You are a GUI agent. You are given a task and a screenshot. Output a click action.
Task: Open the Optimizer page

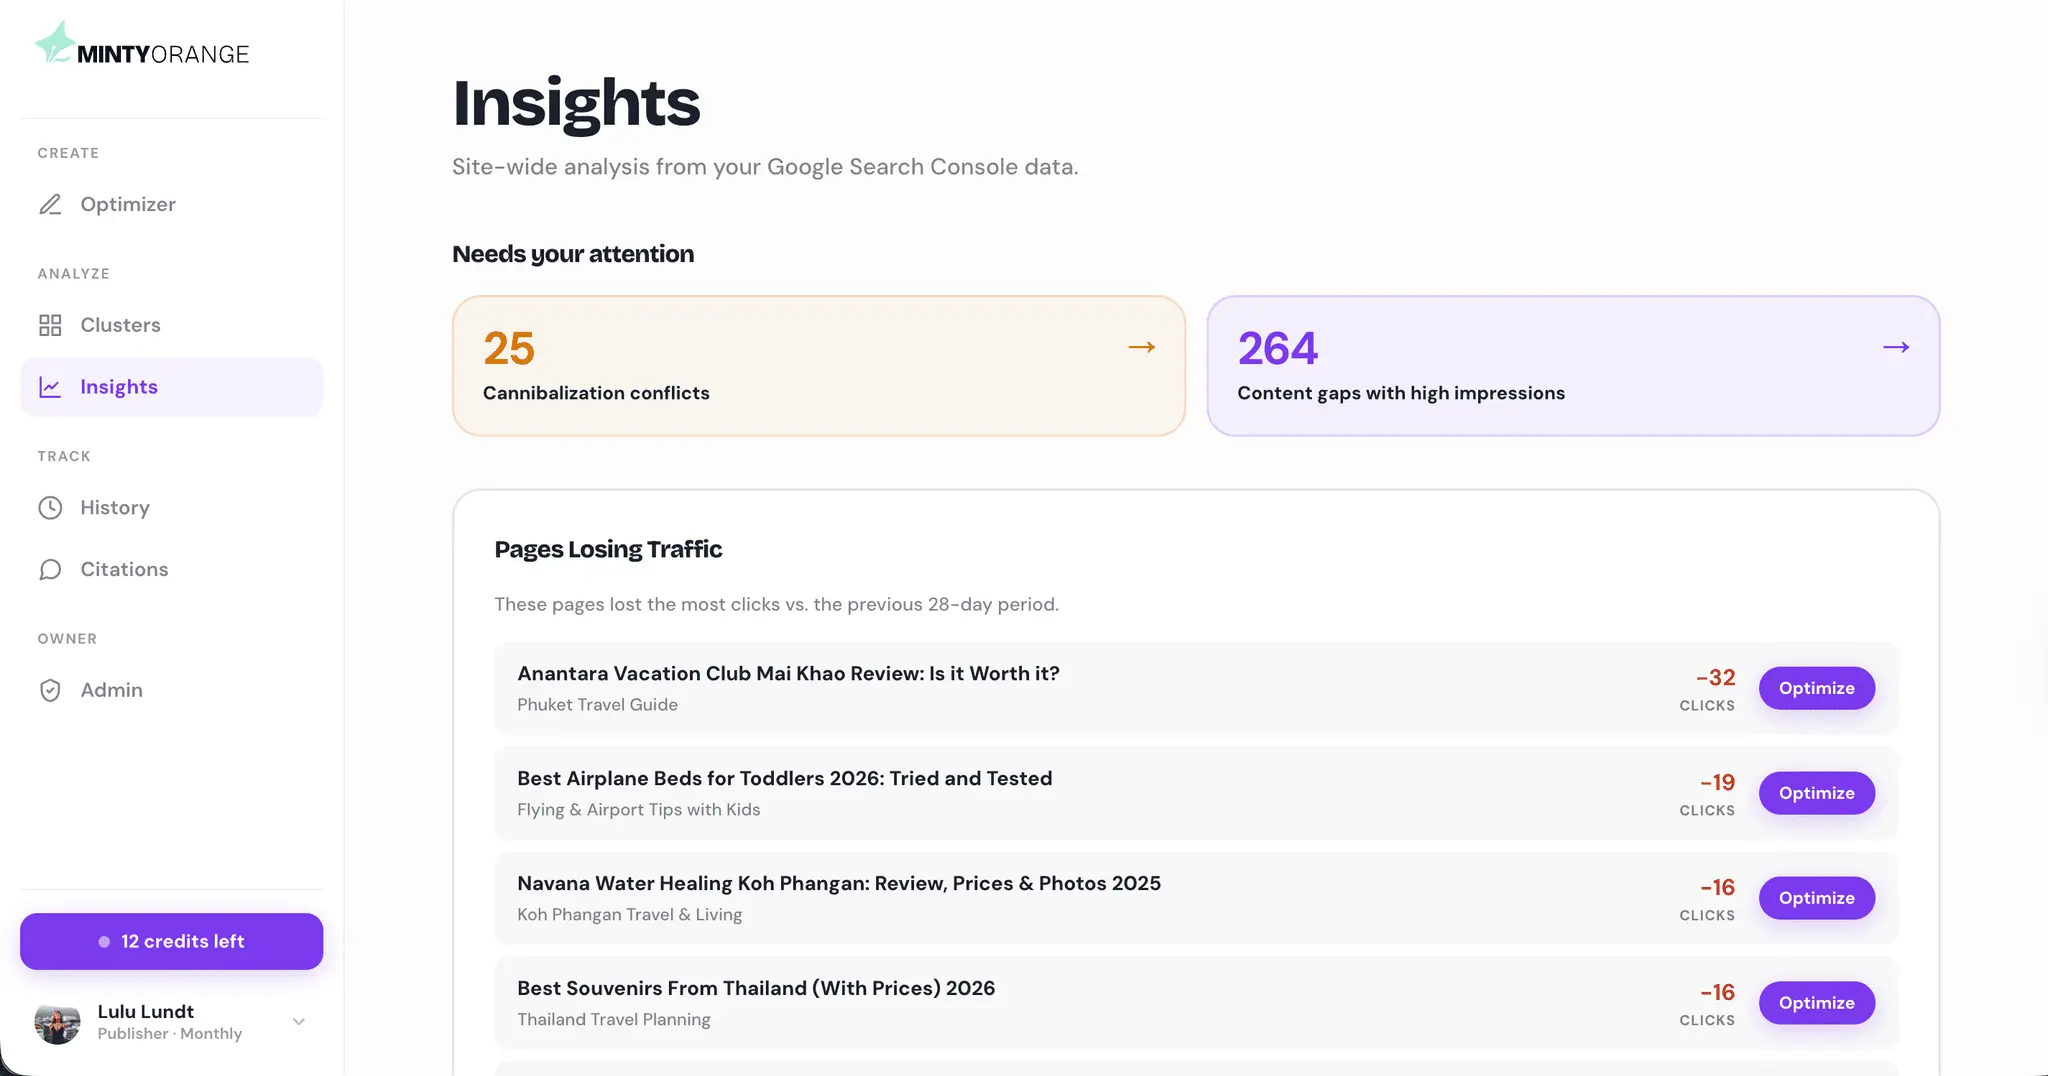[172, 204]
